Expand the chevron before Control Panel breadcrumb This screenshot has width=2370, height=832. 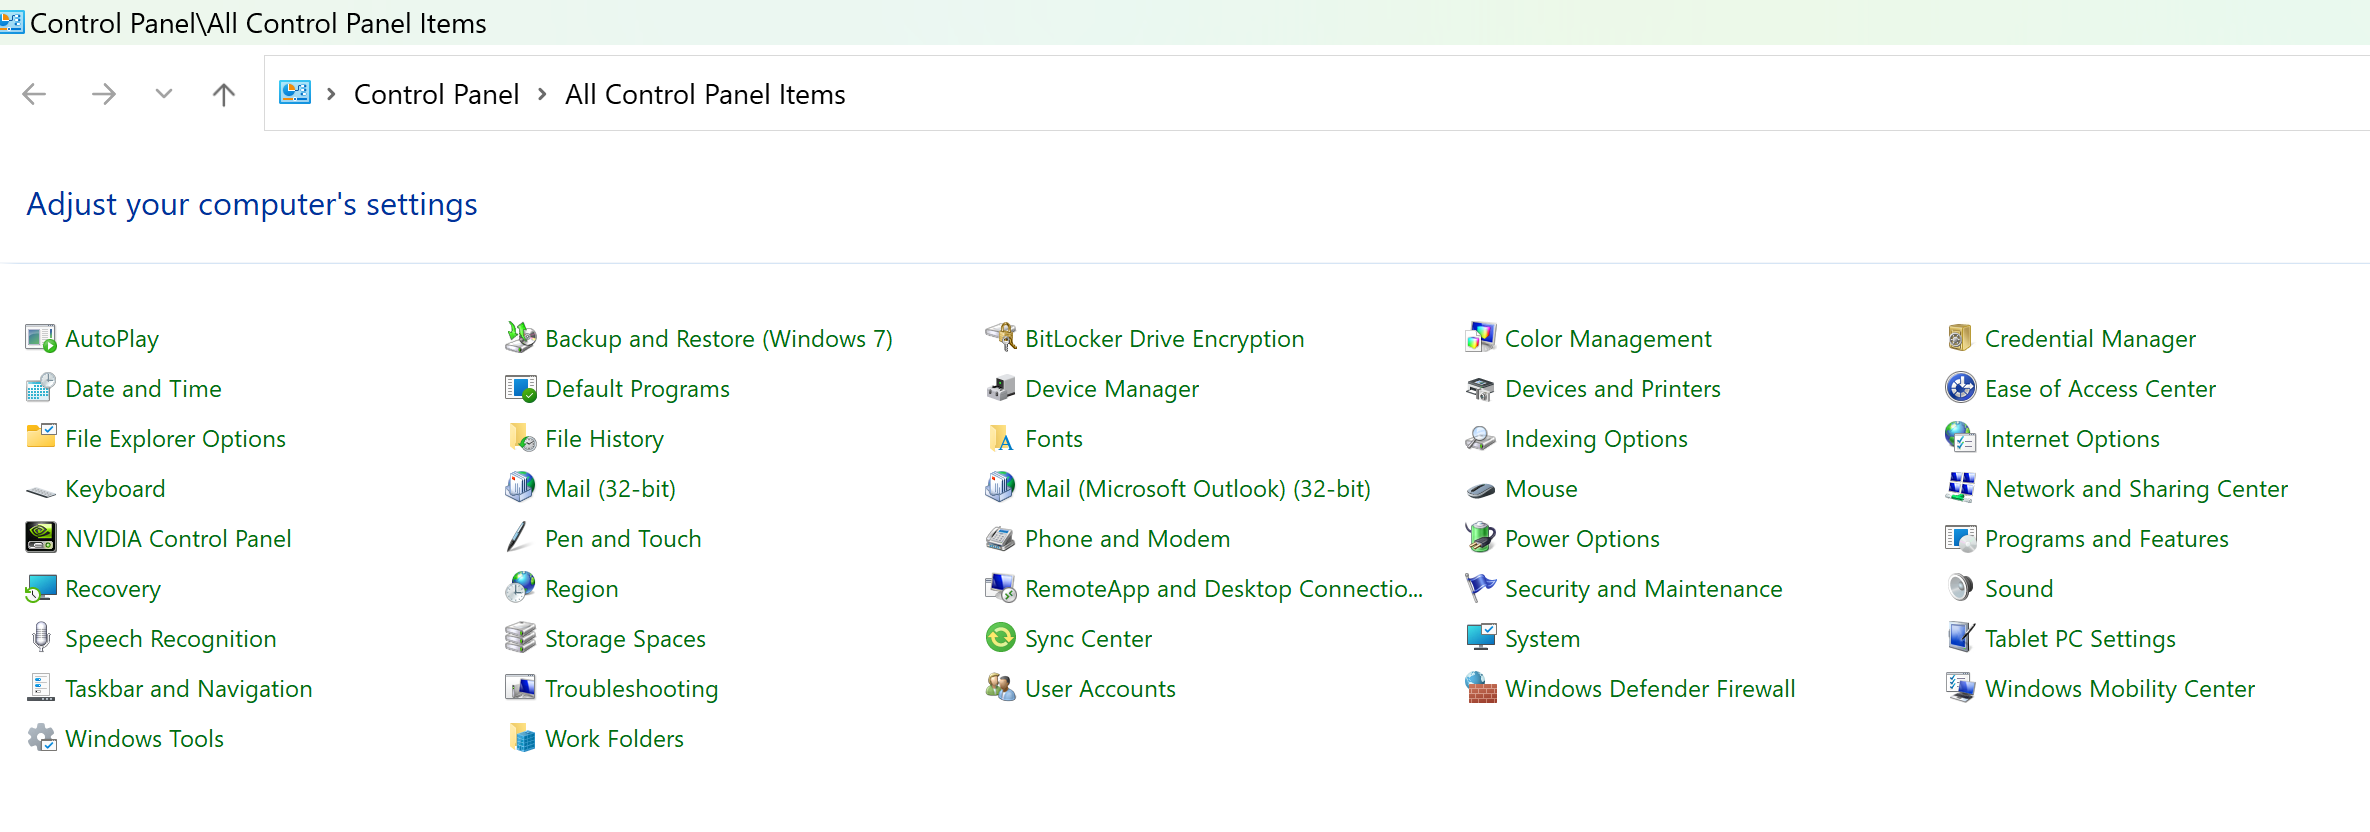tap(331, 94)
